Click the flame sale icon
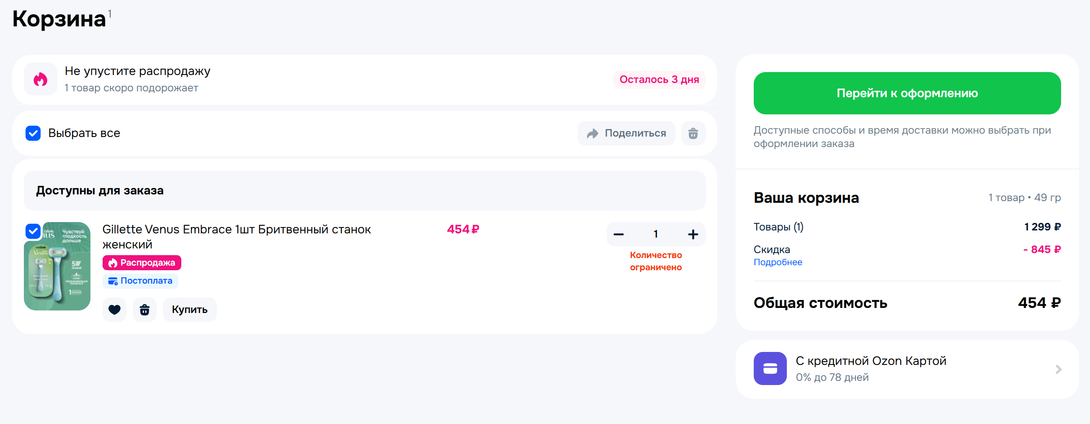This screenshot has height=424, width=1090. (x=40, y=79)
